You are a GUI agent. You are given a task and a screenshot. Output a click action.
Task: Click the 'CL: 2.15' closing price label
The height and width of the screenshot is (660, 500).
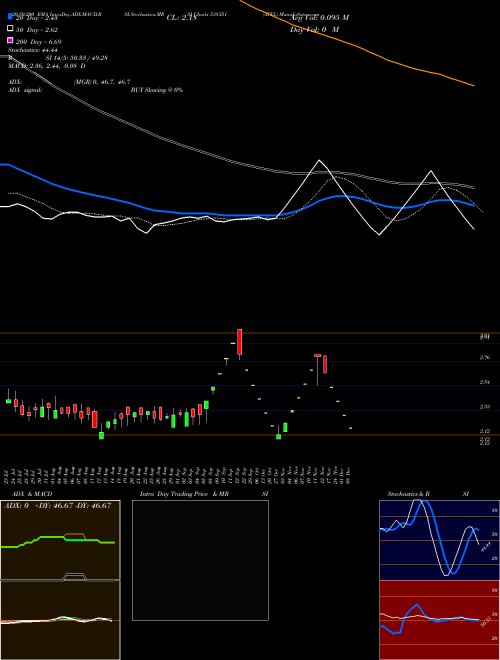tap(181, 18)
